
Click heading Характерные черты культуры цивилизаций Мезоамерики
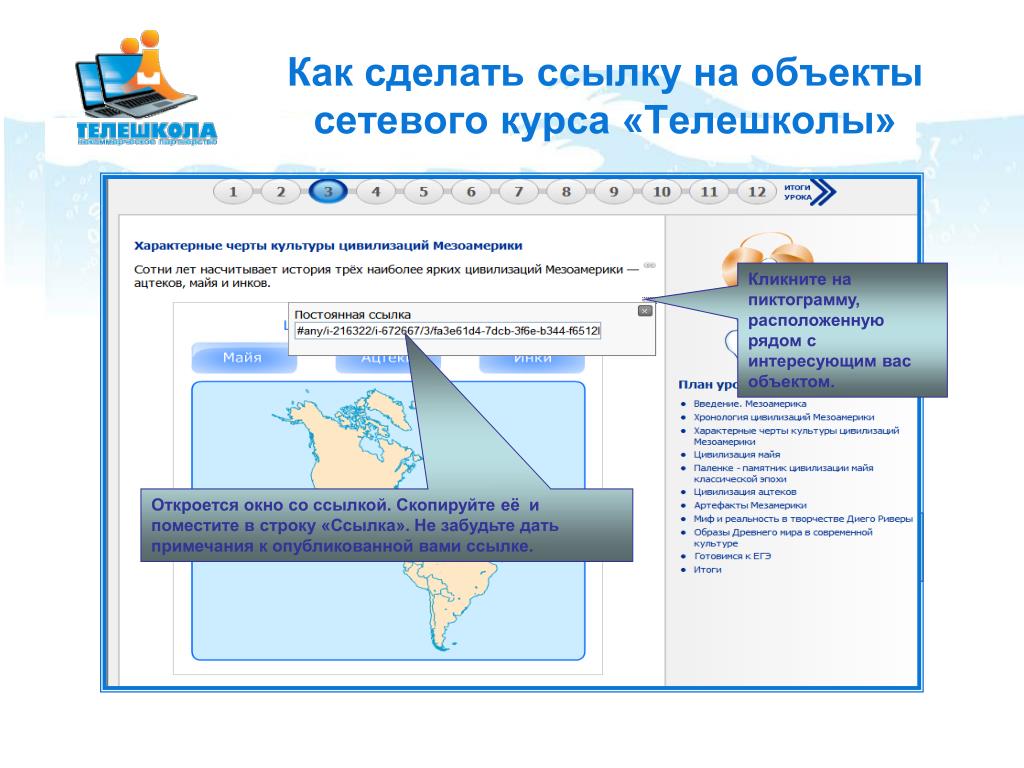(328, 246)
